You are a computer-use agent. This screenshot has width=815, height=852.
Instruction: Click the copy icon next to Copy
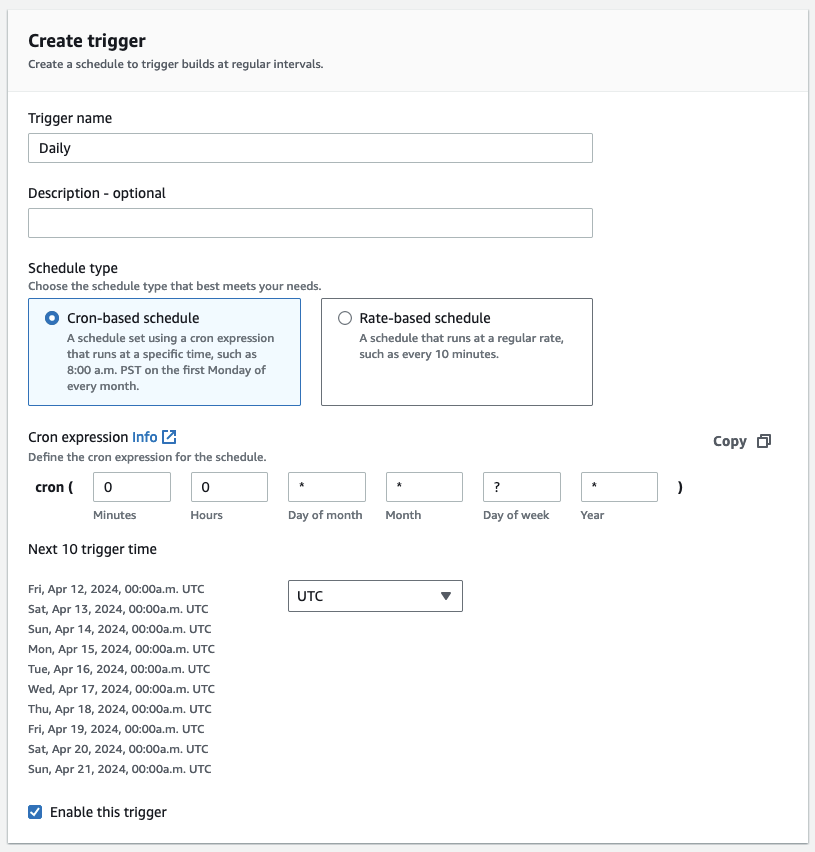[764, 441]
